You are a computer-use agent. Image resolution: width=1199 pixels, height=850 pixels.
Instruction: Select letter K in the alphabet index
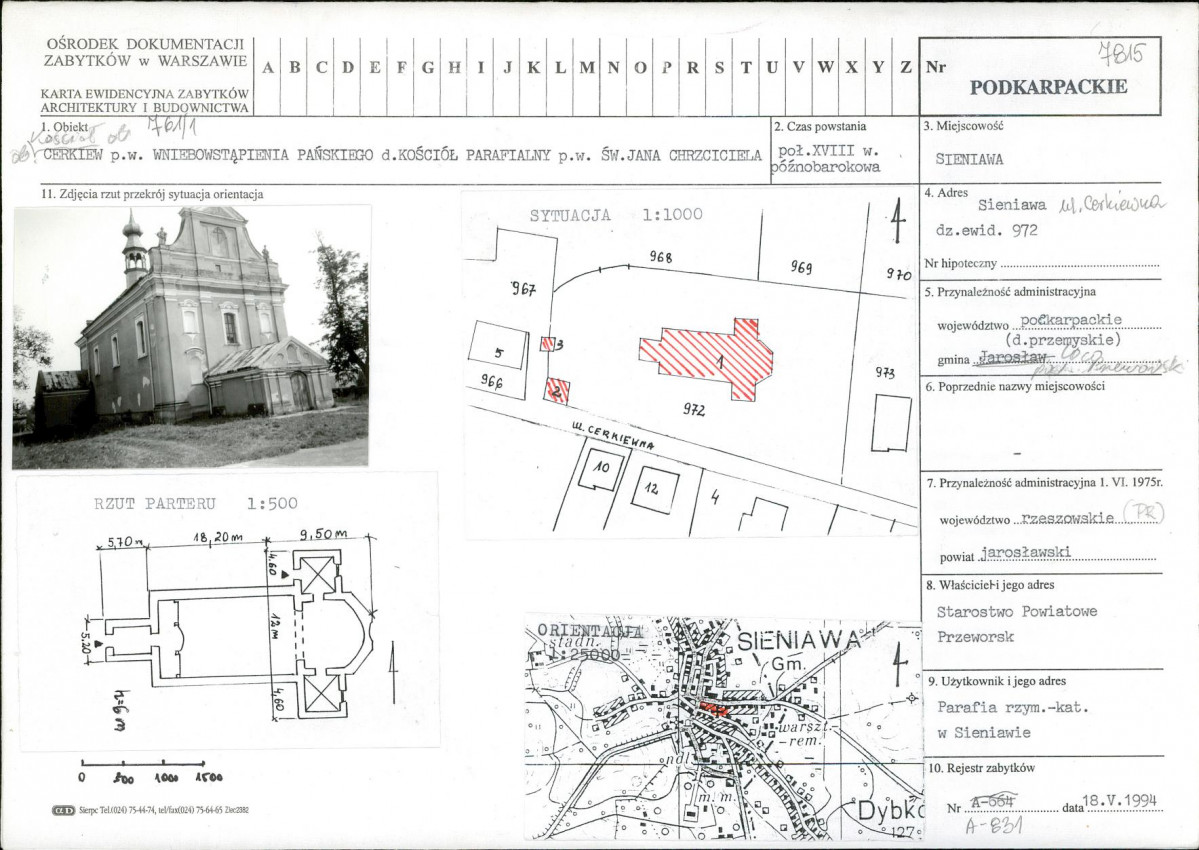click(534, 67)
